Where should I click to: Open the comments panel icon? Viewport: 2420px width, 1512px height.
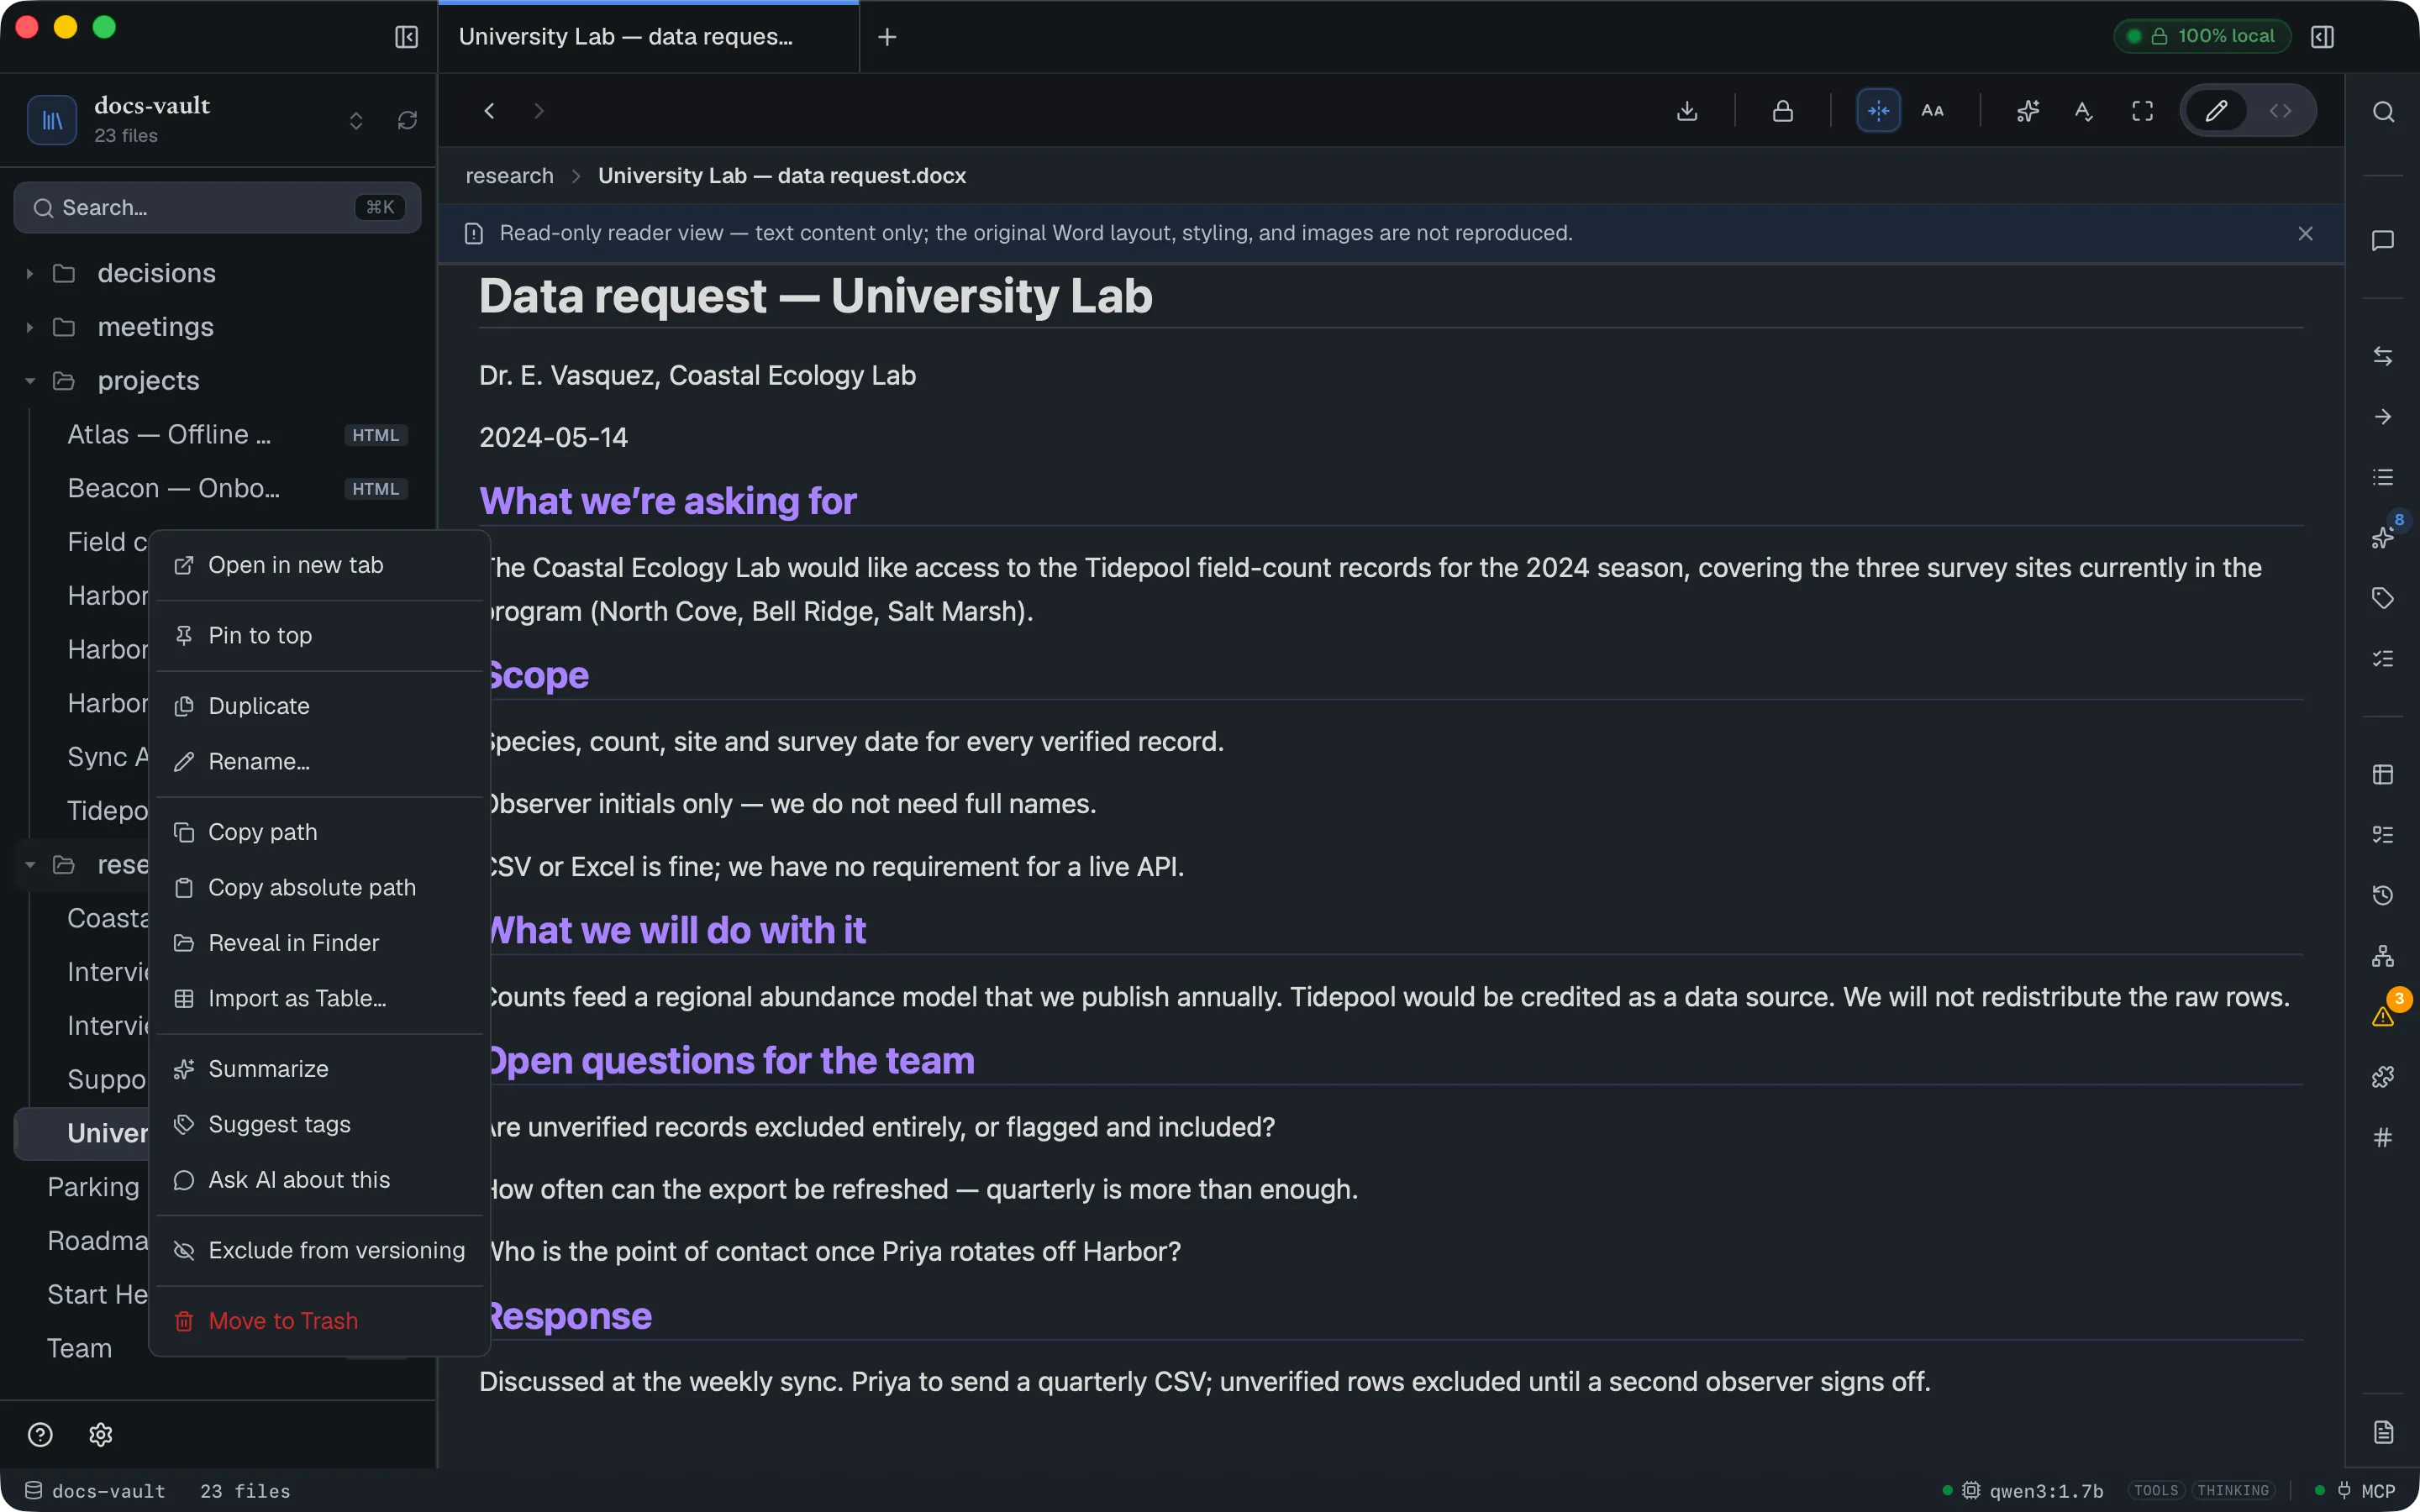[2383, 241]
